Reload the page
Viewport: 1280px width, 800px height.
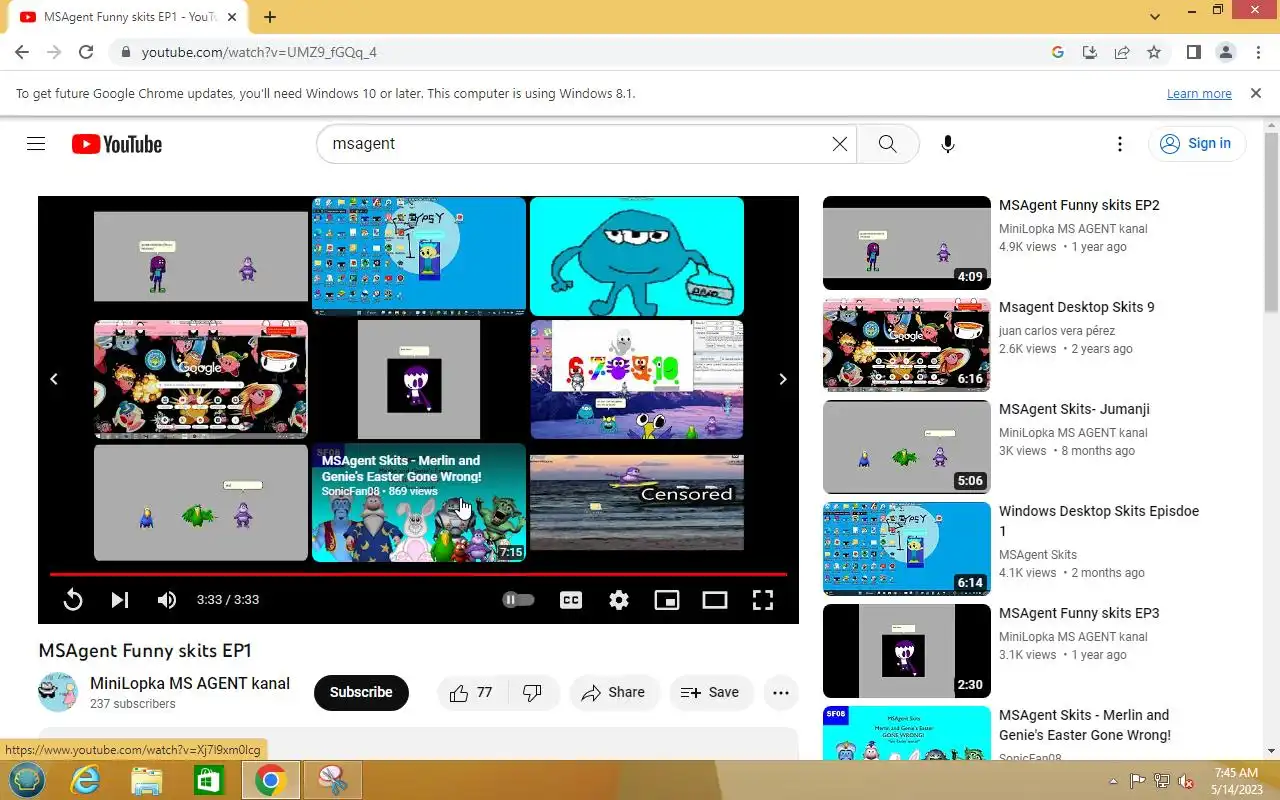coord(86,52)
